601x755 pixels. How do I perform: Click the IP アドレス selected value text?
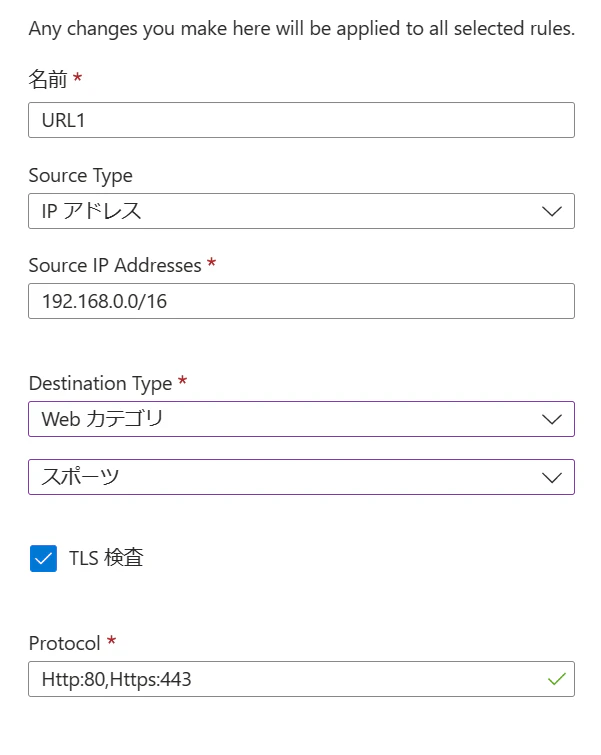click(91, 211)
